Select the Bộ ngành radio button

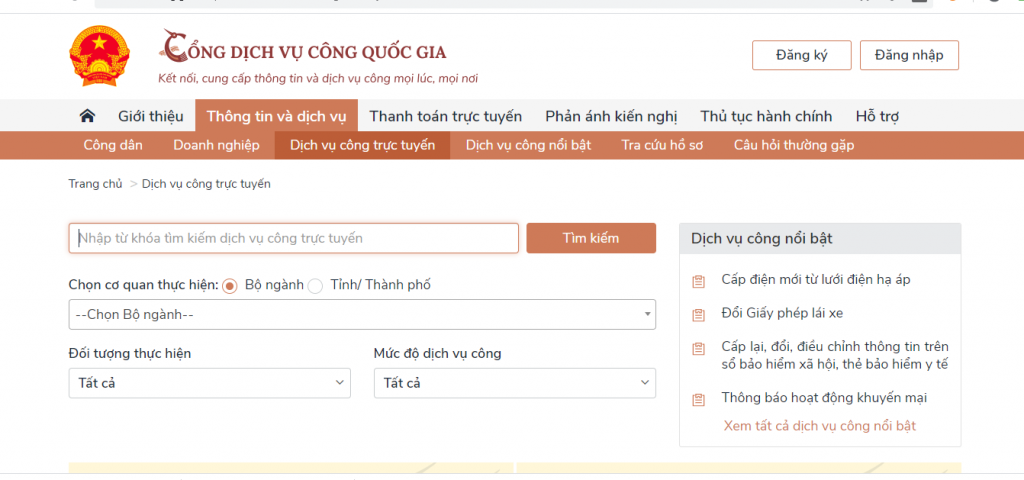(230, 286)
